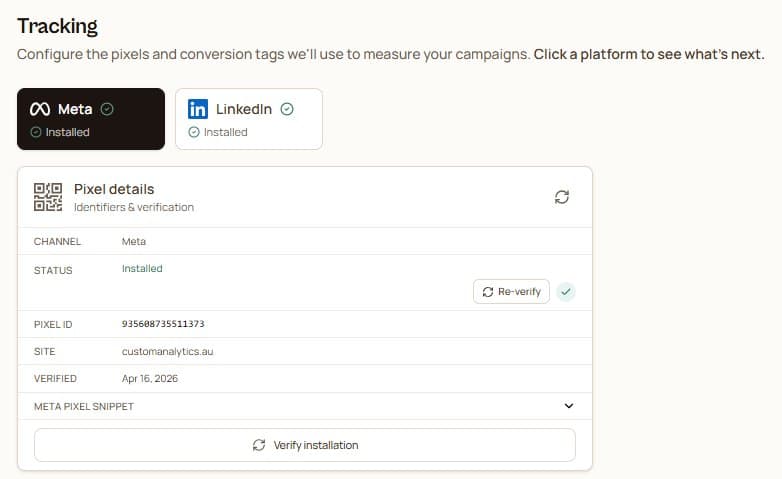
Task: Click the green Installed status text
Action: coord(142,268)
